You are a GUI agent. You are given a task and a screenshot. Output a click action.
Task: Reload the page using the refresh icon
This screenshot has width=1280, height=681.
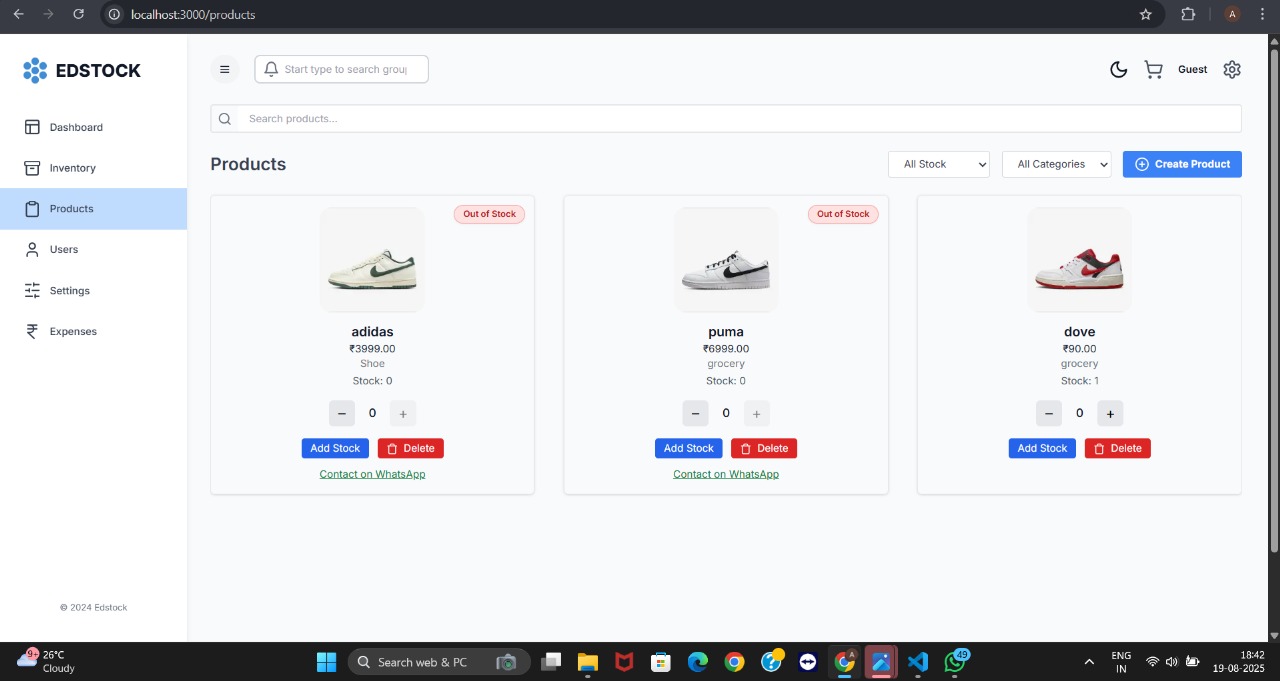79,15
